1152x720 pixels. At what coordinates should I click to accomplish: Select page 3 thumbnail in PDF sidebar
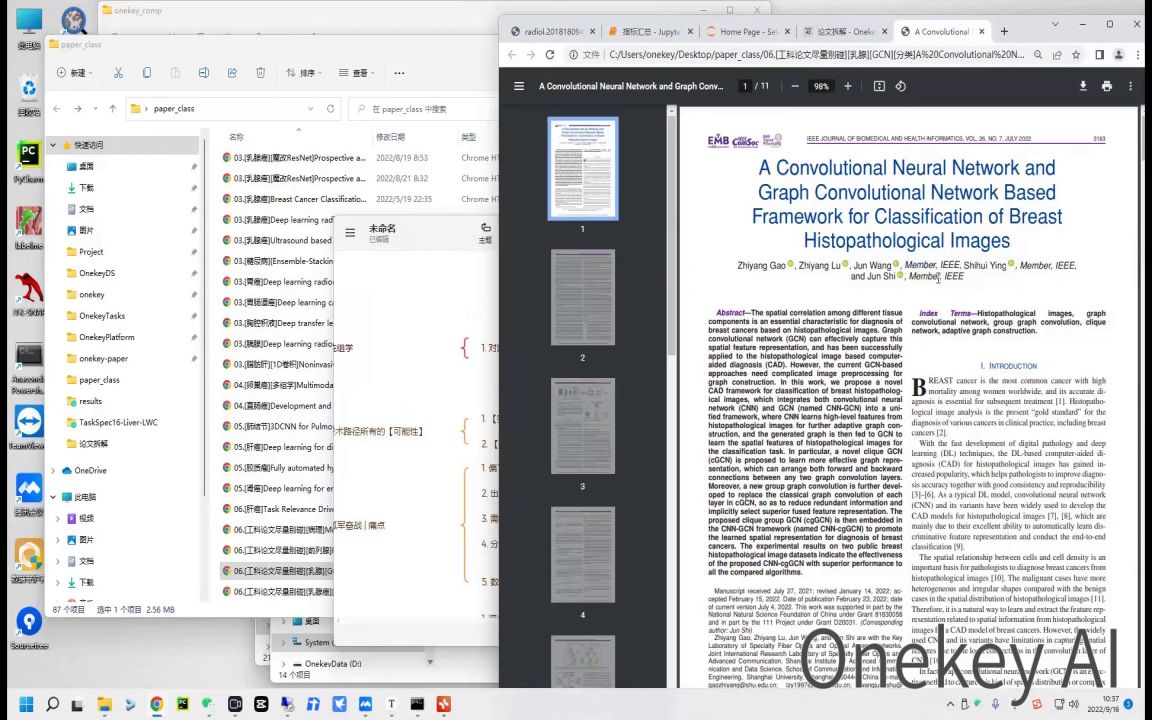(x=582, y=426)
